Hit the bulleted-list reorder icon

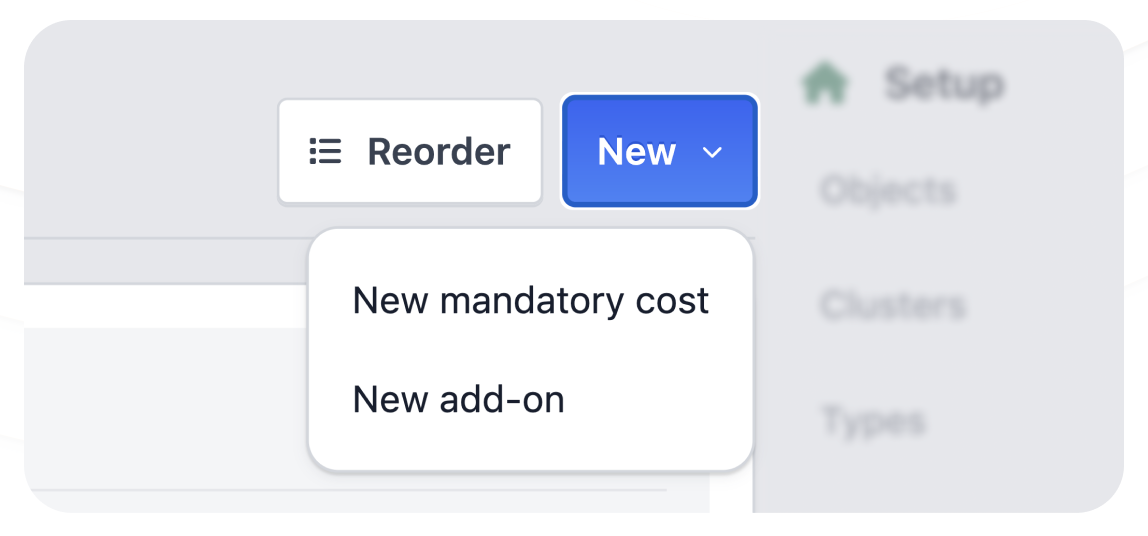click(x=325, y=152)
